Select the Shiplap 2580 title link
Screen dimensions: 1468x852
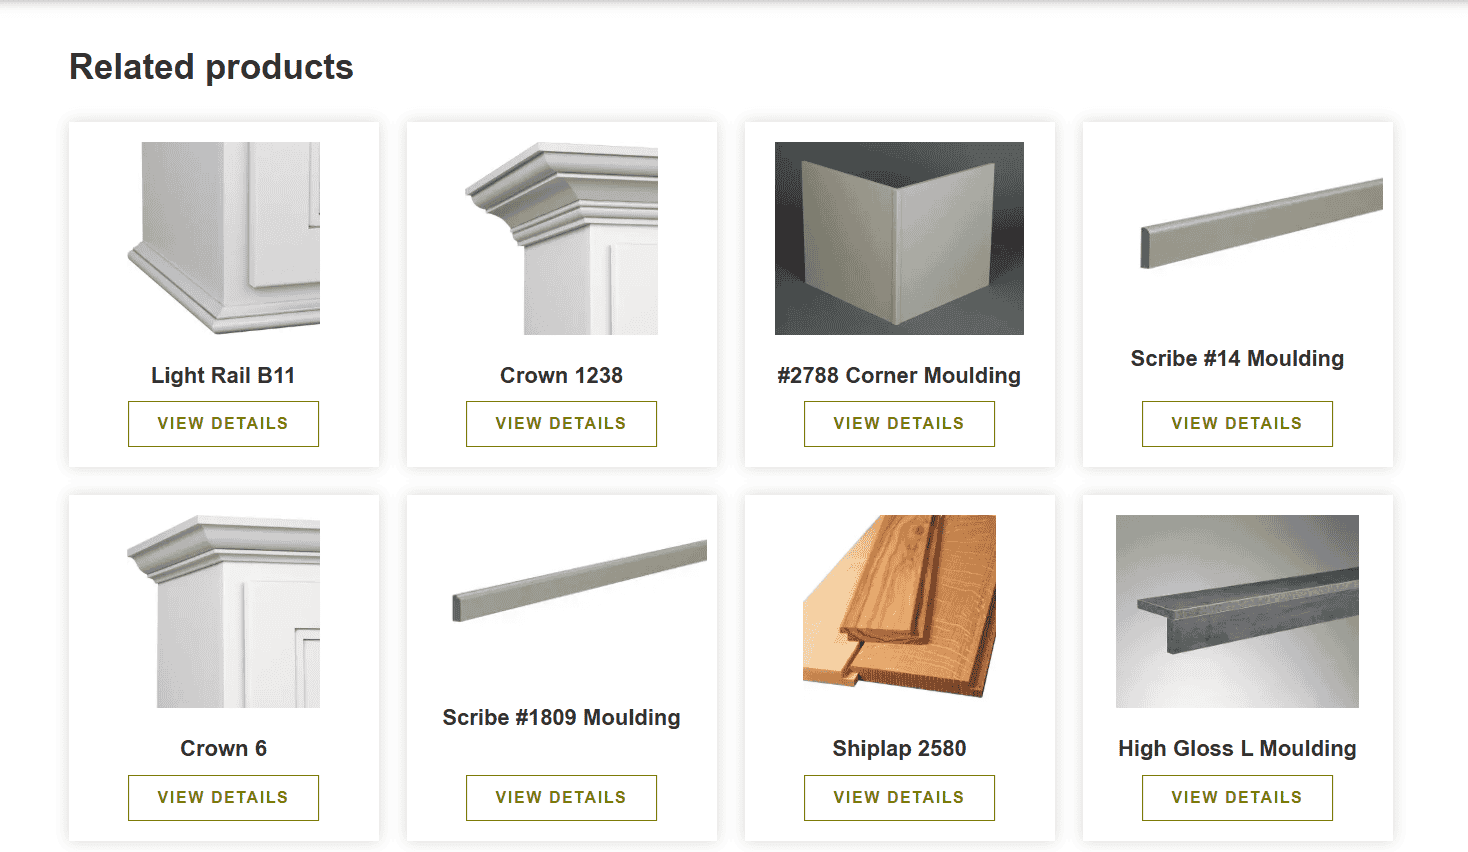(x=899, y=749)
